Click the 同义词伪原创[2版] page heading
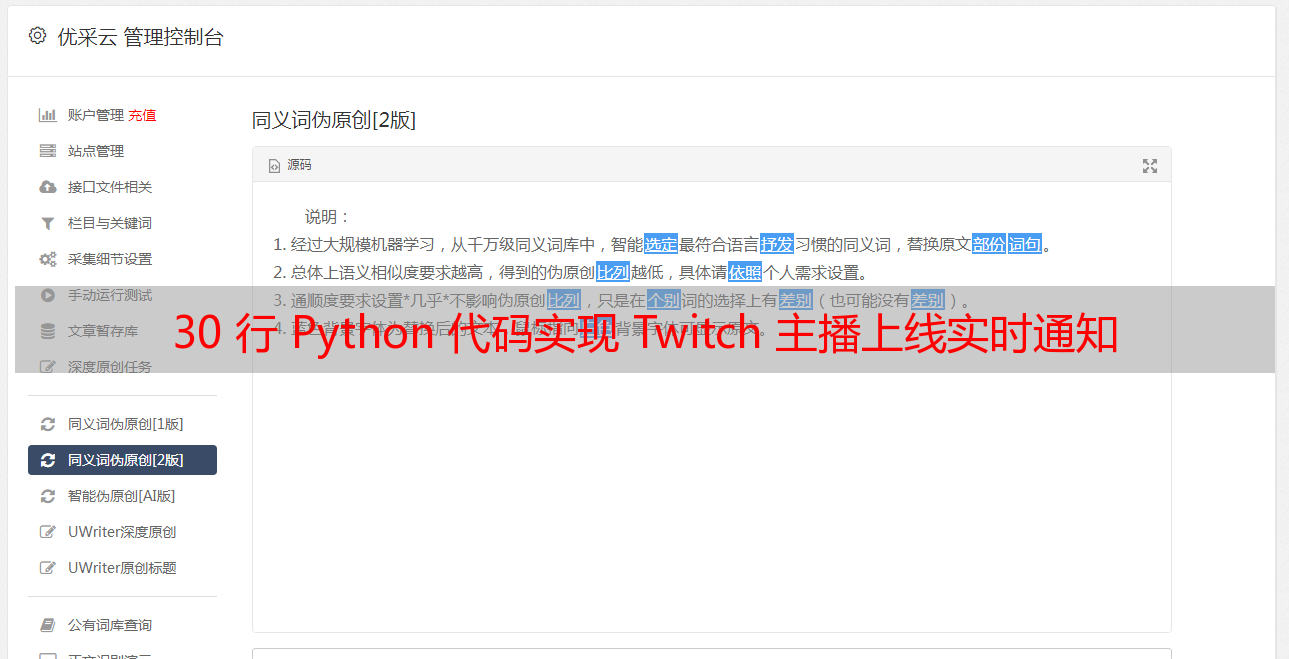1289x659 pixels. tap(334, 120)
